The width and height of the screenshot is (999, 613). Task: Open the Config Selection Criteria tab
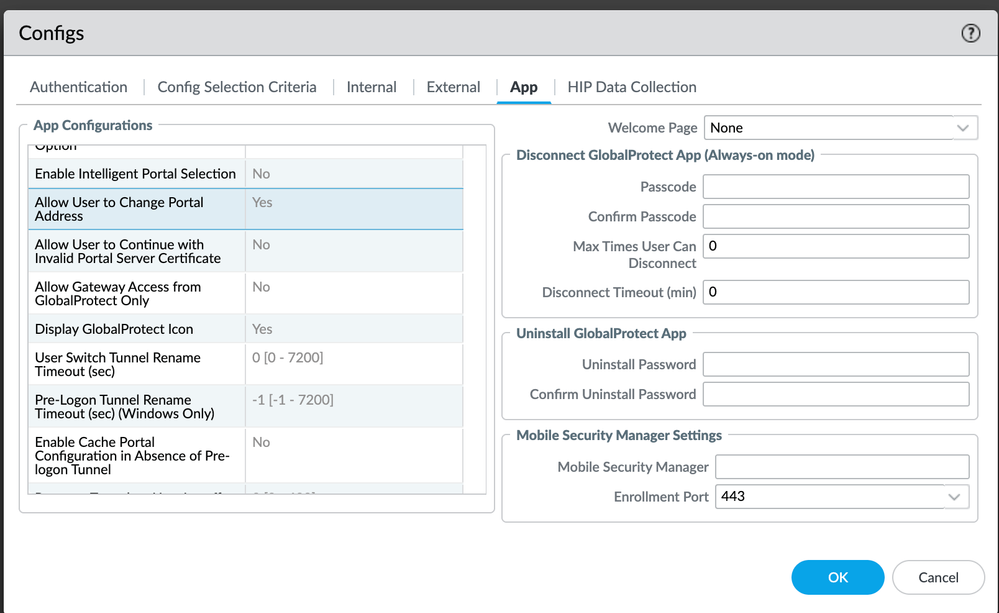click(237, 87)
